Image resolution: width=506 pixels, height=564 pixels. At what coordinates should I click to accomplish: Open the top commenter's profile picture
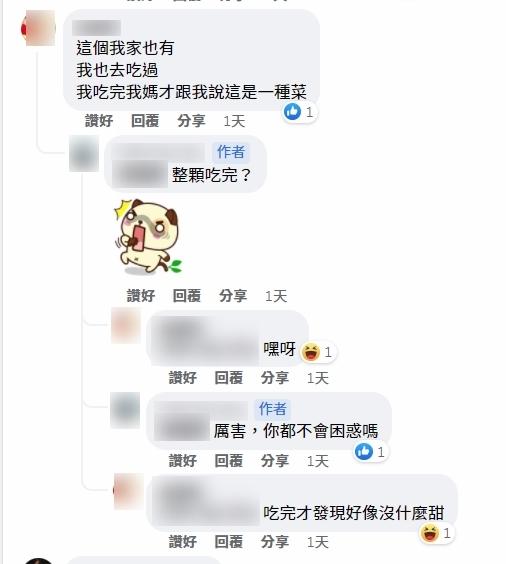click(39, 28)
